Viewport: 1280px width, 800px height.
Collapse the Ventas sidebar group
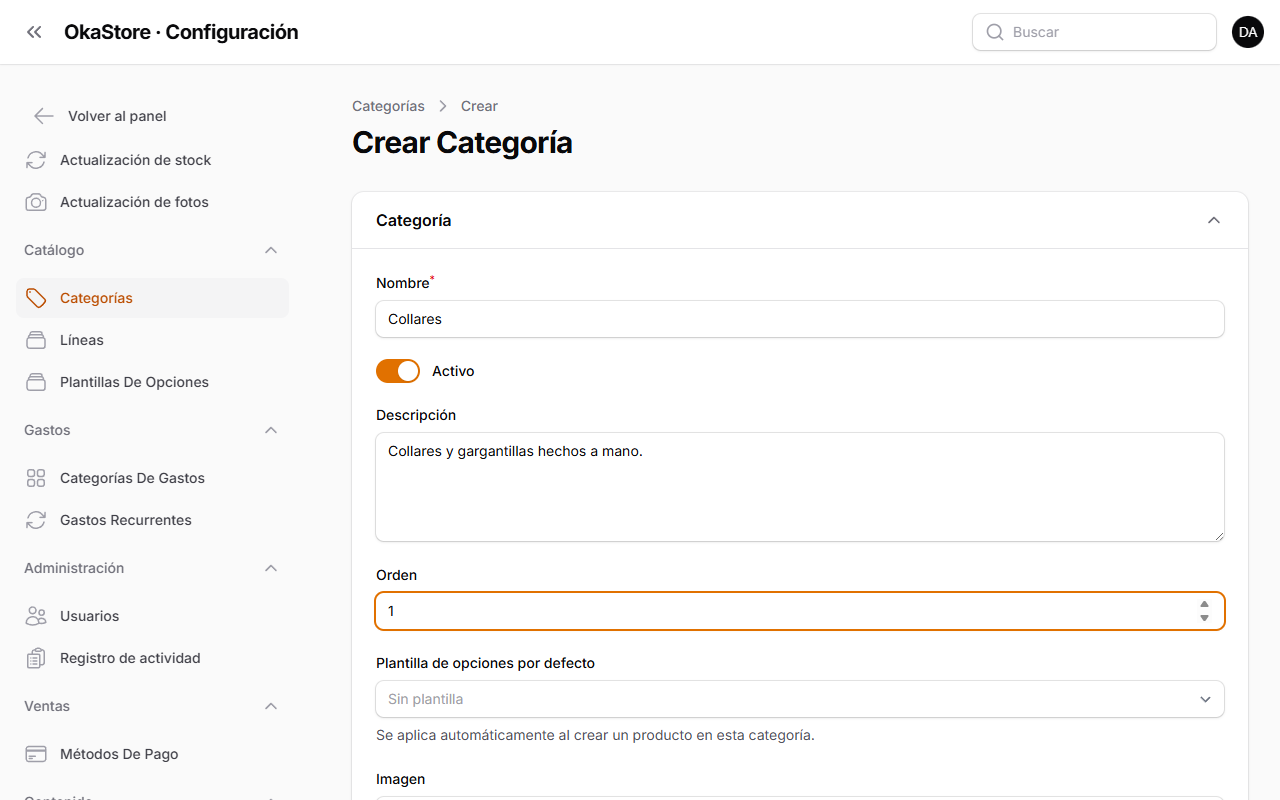pyautogui.click(x=271, y=706)
